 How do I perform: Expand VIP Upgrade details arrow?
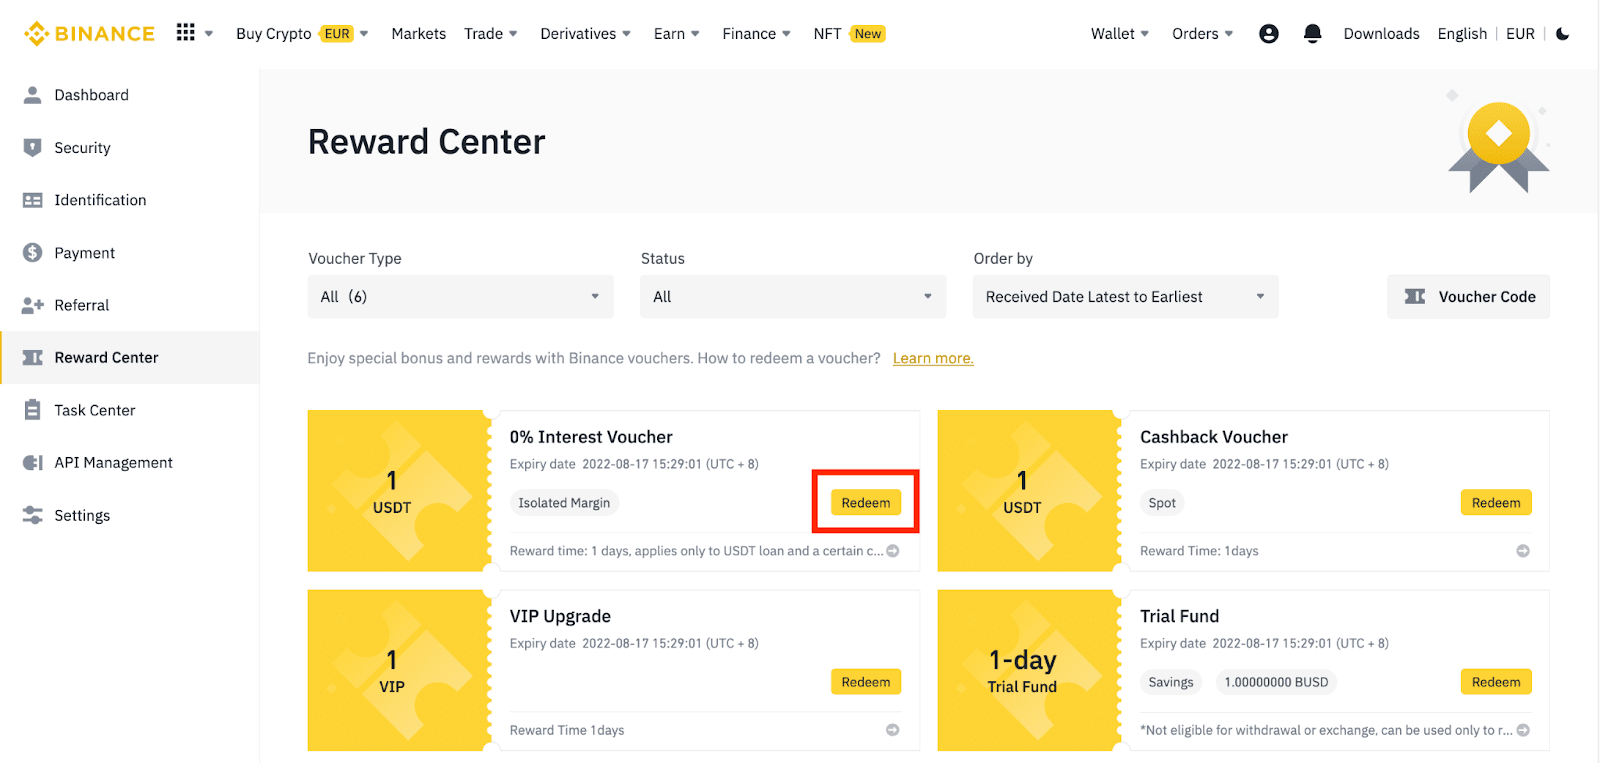(893, 730)
